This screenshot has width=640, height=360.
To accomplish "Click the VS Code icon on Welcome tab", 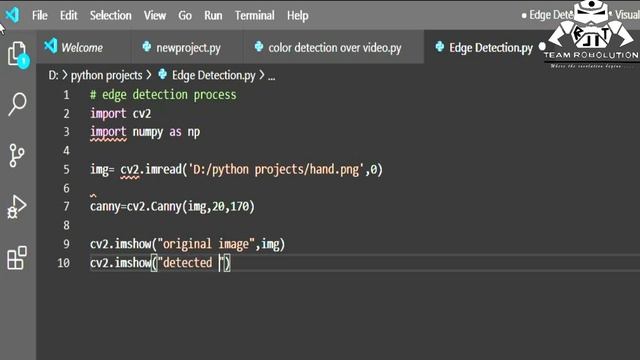I will click(51, 46).
